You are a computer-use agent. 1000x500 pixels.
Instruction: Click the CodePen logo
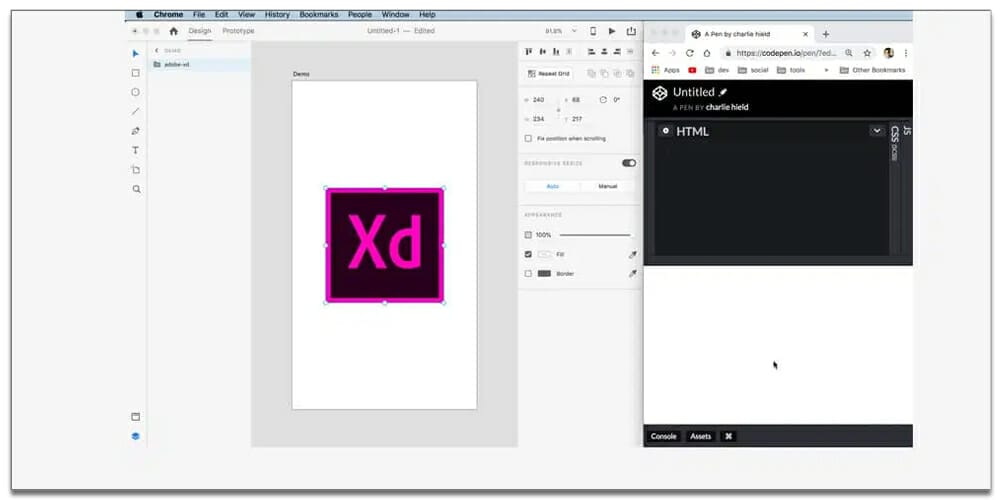pyautogui.click(x=659, y=93)
